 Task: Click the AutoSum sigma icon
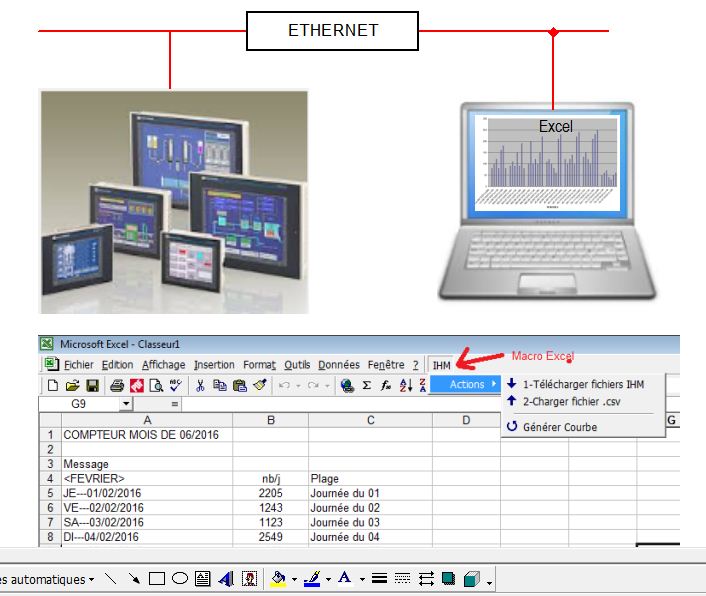point(367,385)
